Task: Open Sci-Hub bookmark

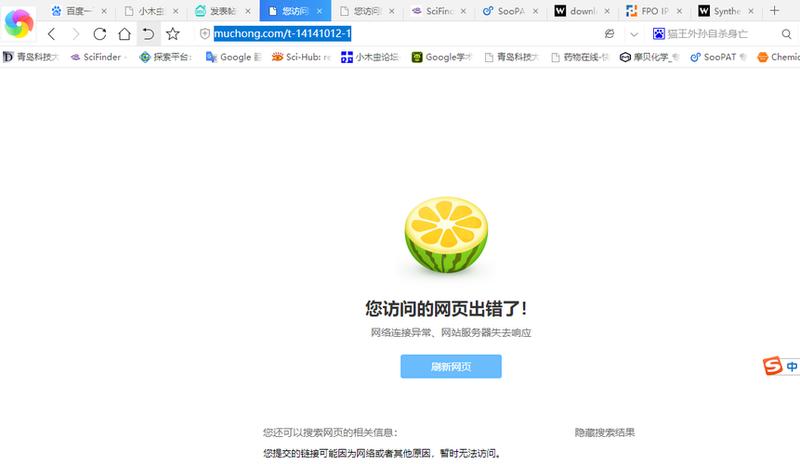Action: click(x=301, y=57)
